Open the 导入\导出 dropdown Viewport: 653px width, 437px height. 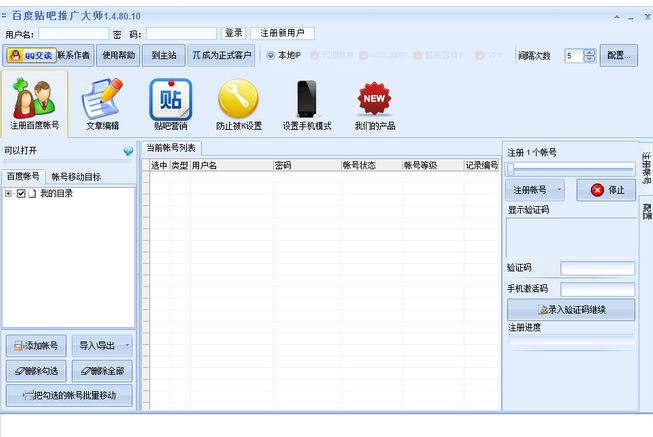[102, 345]
